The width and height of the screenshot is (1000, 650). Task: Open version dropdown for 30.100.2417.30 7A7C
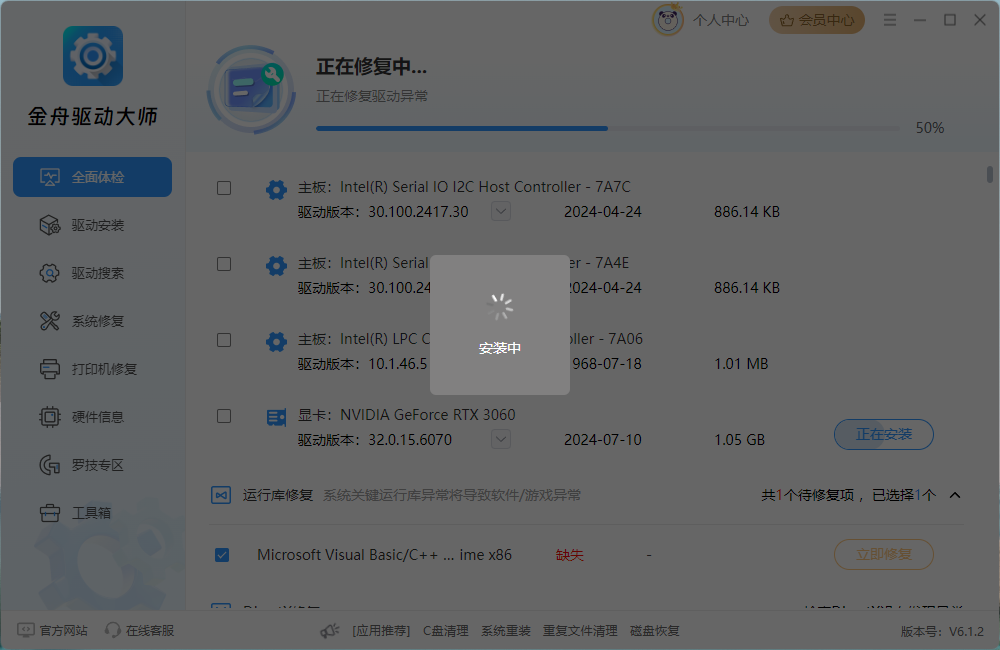pyautogui.click(x=501, y=211)
